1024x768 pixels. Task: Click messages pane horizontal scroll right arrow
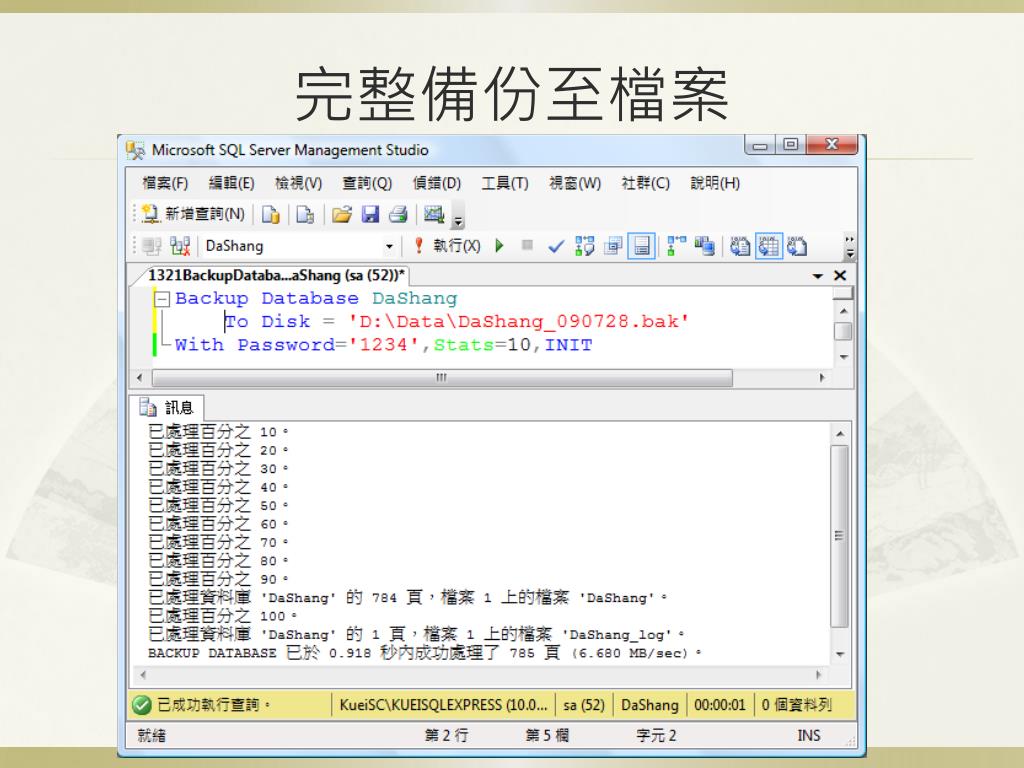coord(818,675)
